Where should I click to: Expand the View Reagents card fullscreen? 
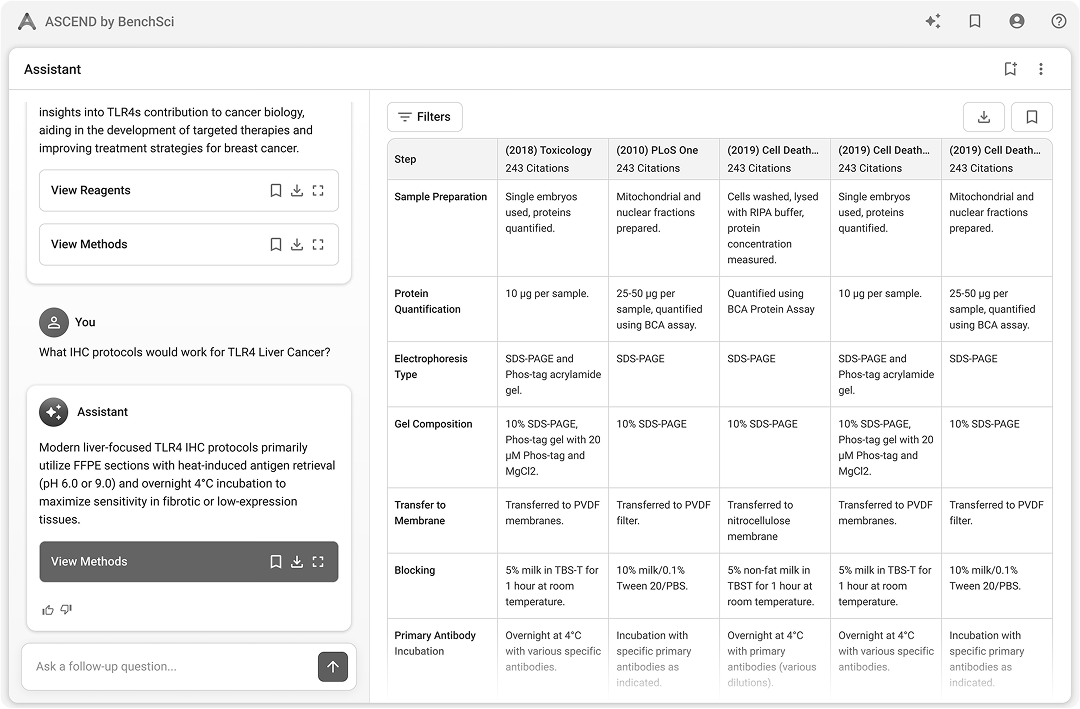tap(318, 190)
